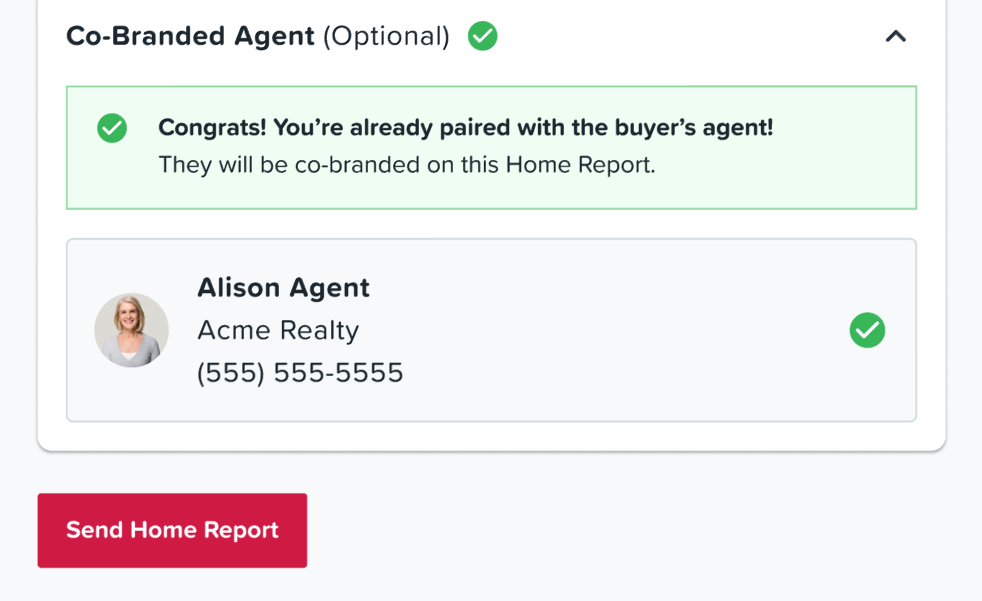Select the Alison Agent name
Image resolution: width=982 pixels, height=601 pixels.
click(x=284, y=288)
